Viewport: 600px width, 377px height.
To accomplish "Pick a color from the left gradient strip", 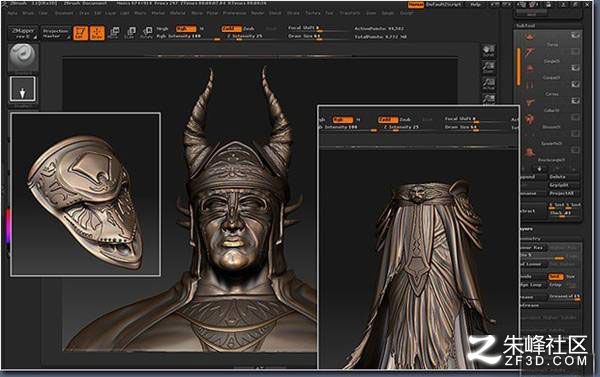I will 8,226.
